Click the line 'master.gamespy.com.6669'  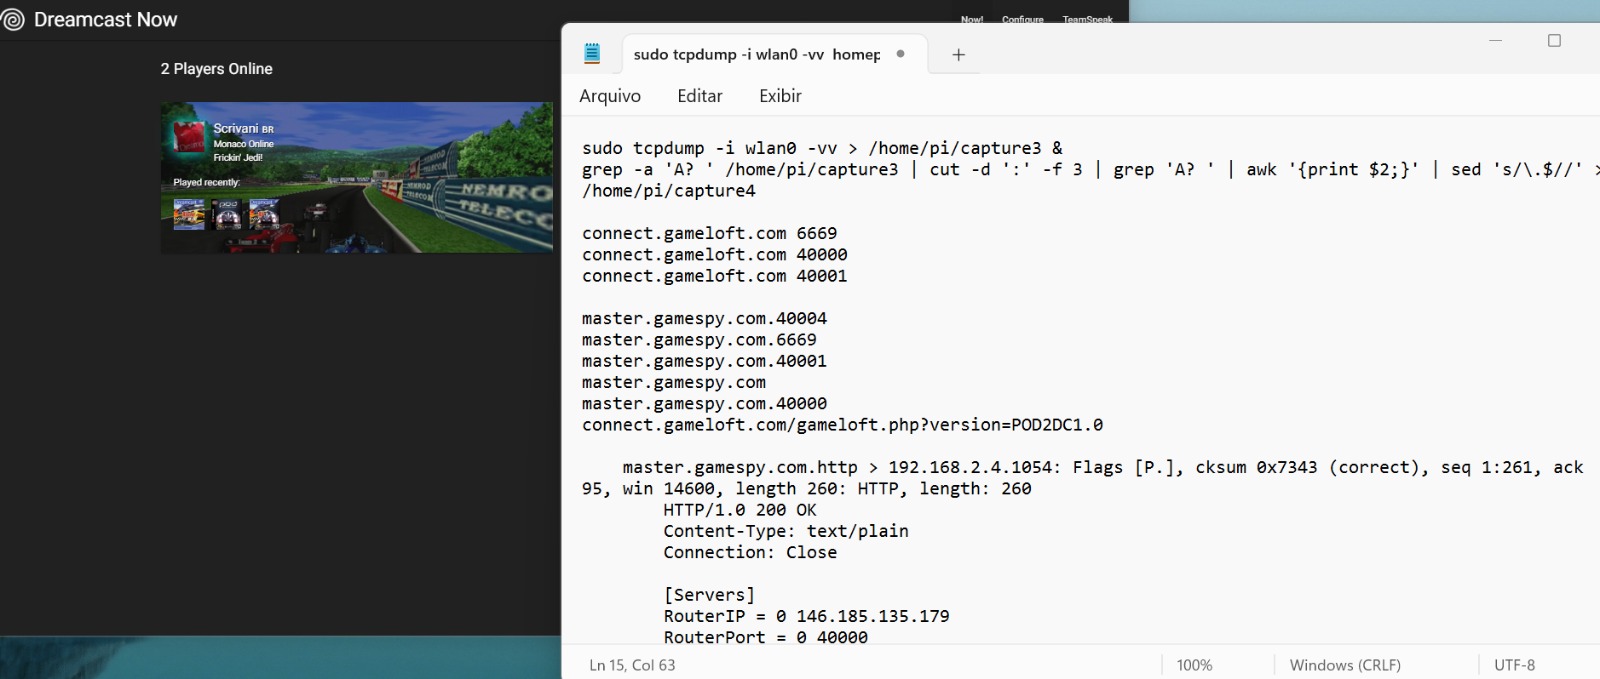pos(699,340)
